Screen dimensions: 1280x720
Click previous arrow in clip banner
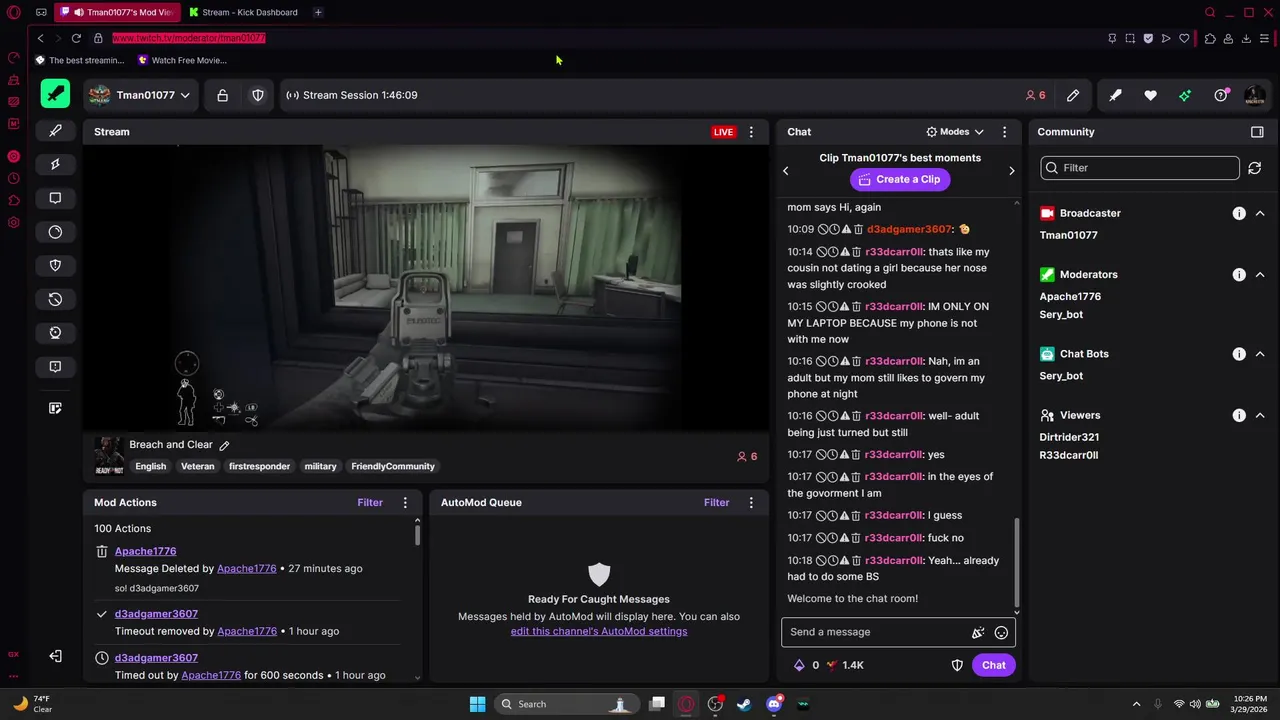point(785,171)
